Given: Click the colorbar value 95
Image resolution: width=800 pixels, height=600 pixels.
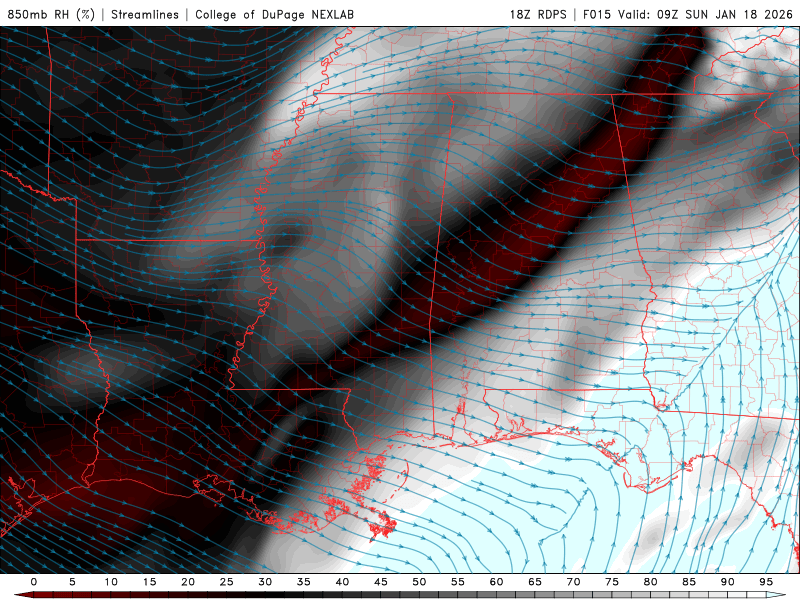Looking at the screenshot, I should [766, 582].
